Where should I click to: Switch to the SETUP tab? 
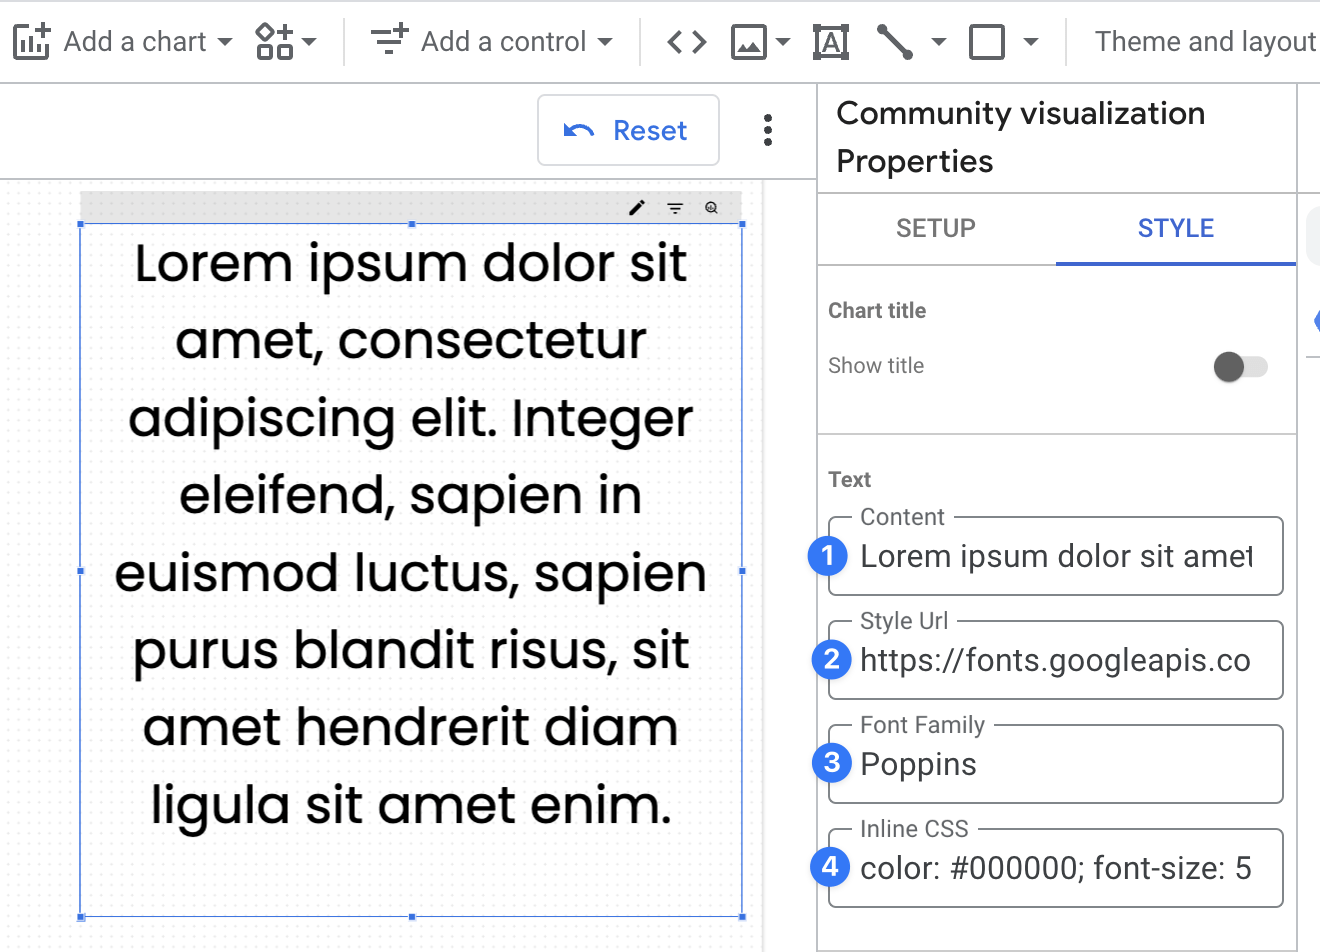point(935,228)
